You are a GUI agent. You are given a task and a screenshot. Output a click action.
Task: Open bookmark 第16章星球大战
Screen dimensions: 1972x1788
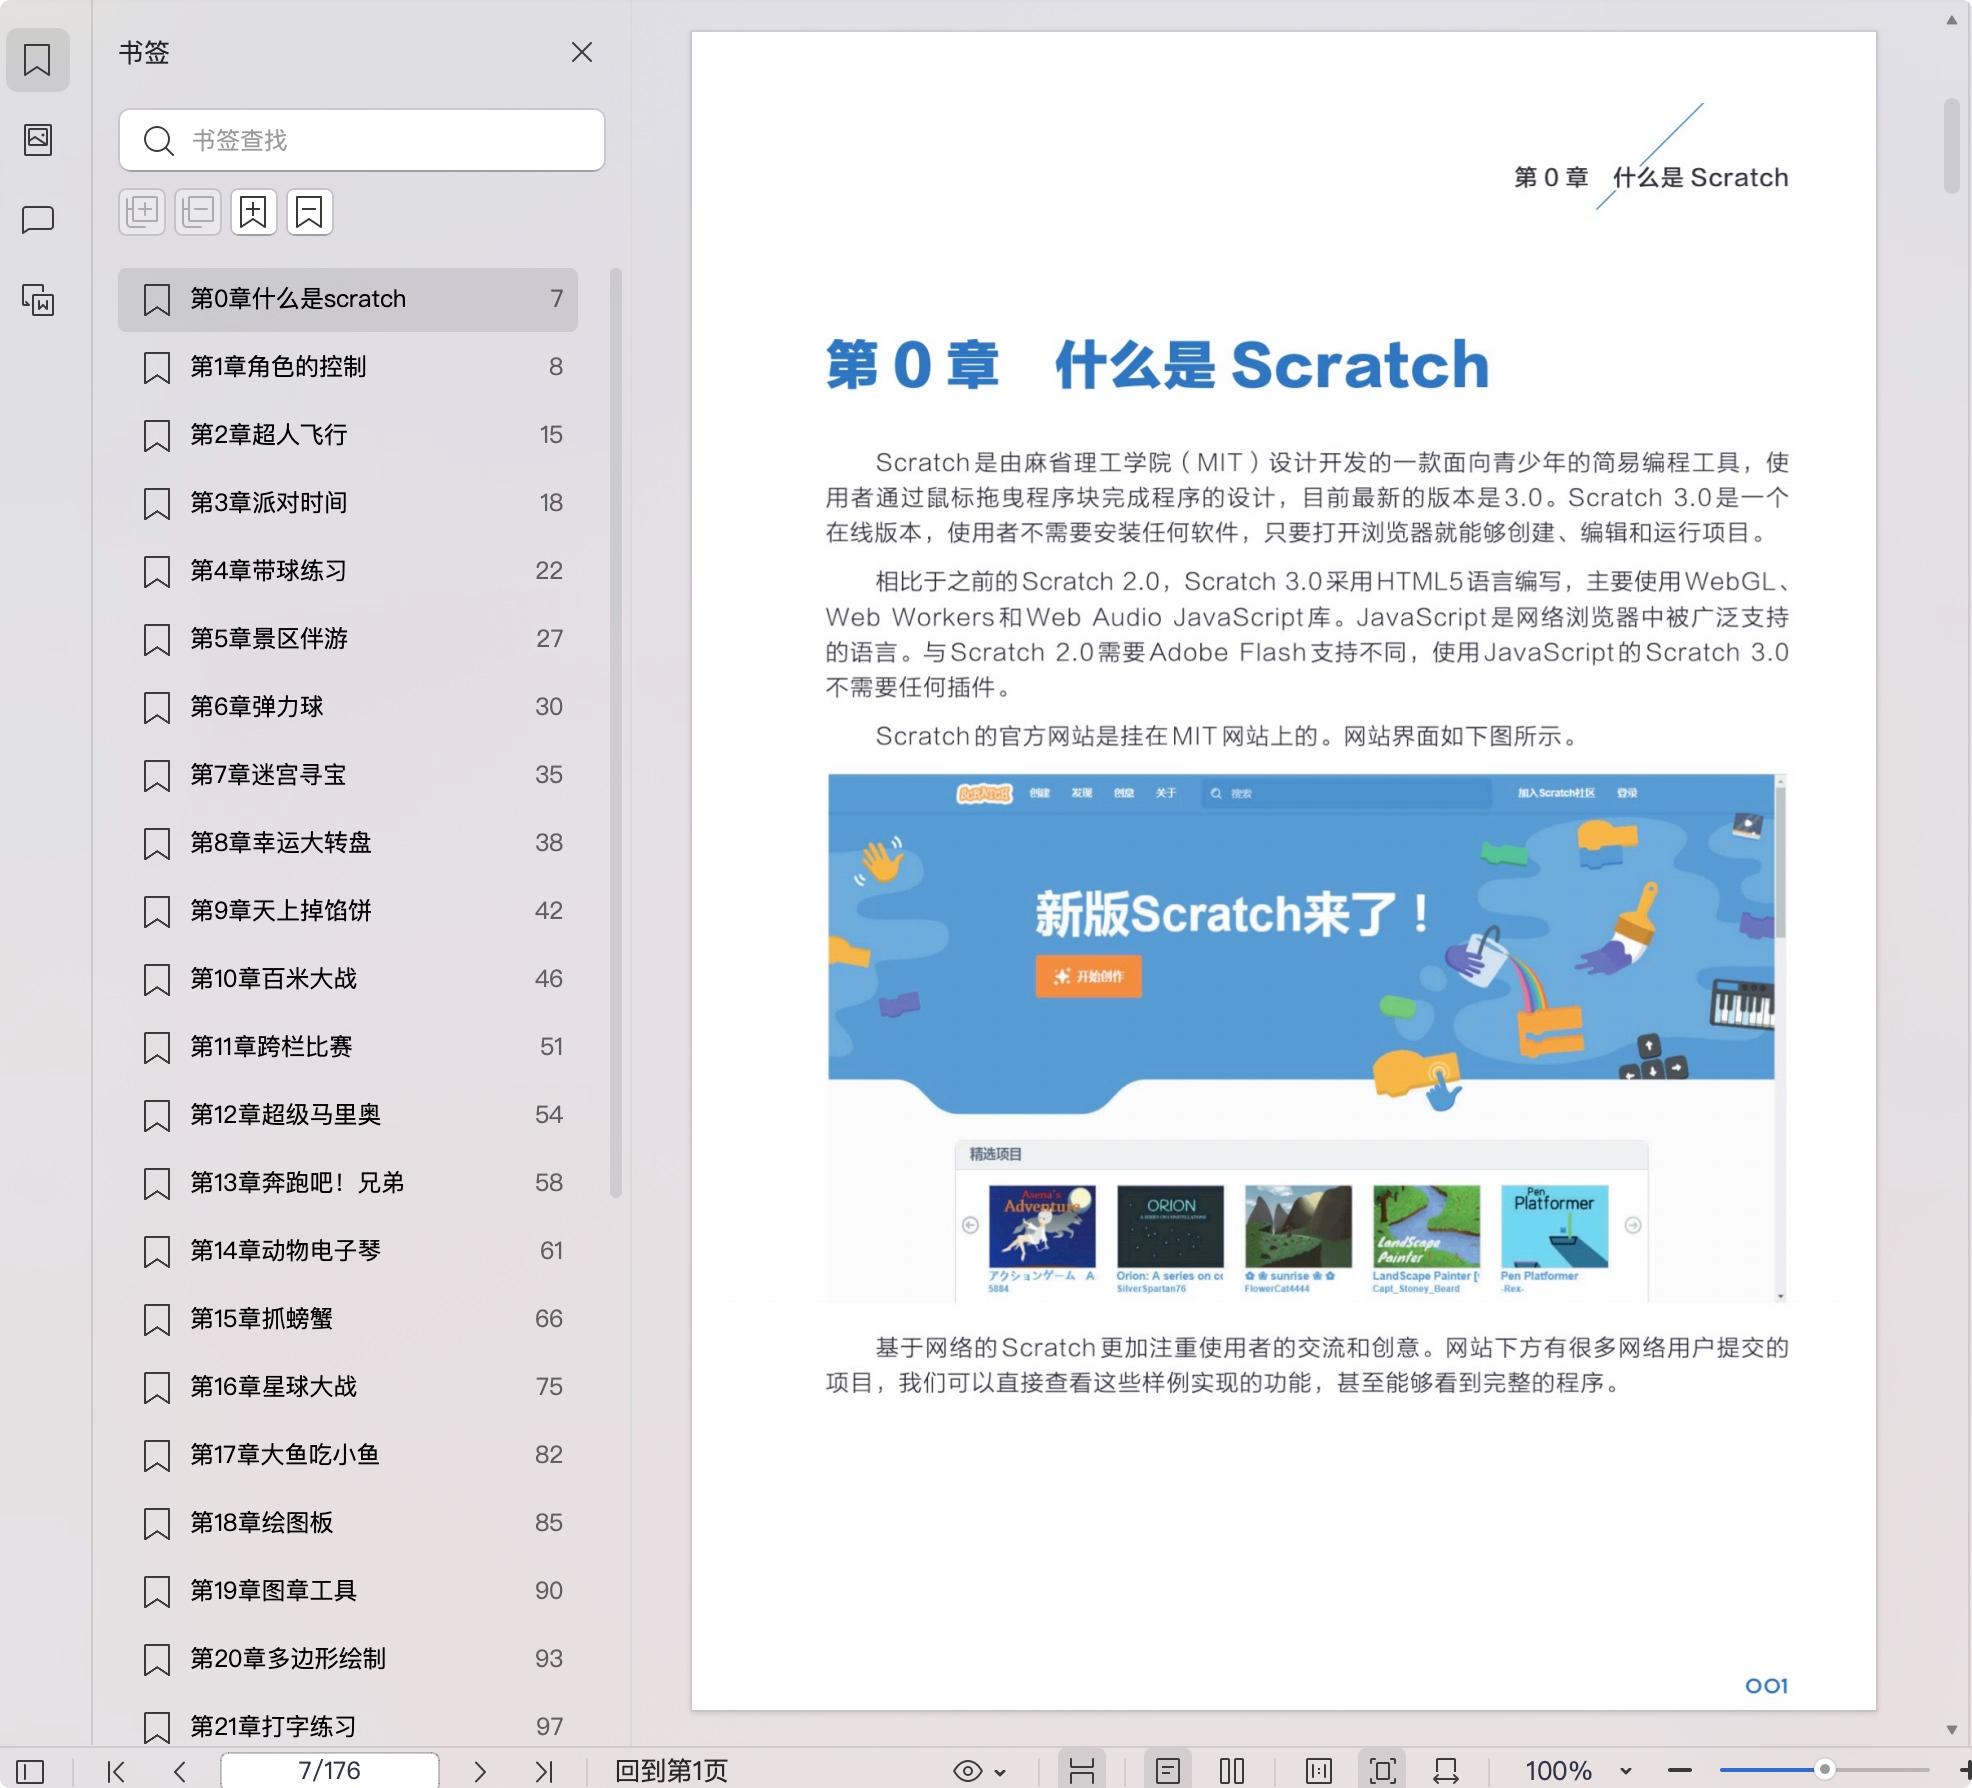pos(348,1387)
